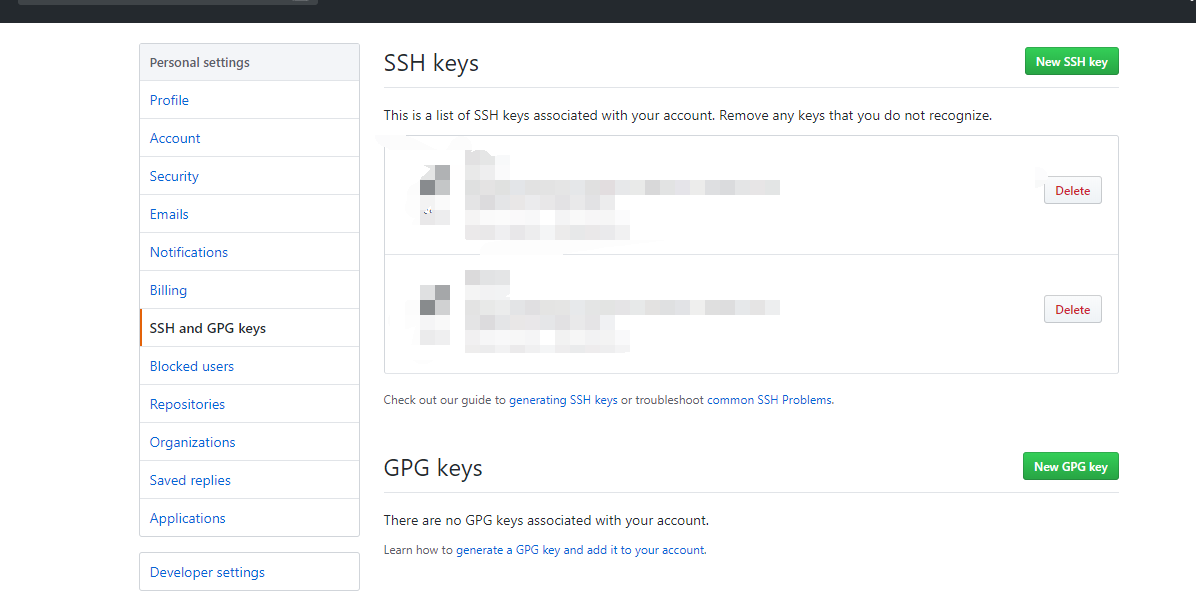Screen dimensions: 1196x598
Task: Open generate a GPG key link
Action: [x=580, y=550]
